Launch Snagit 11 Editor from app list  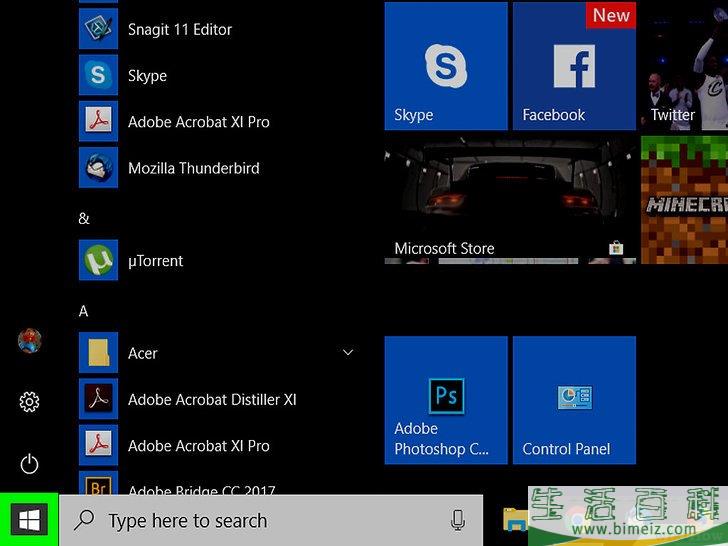[180, 30]
